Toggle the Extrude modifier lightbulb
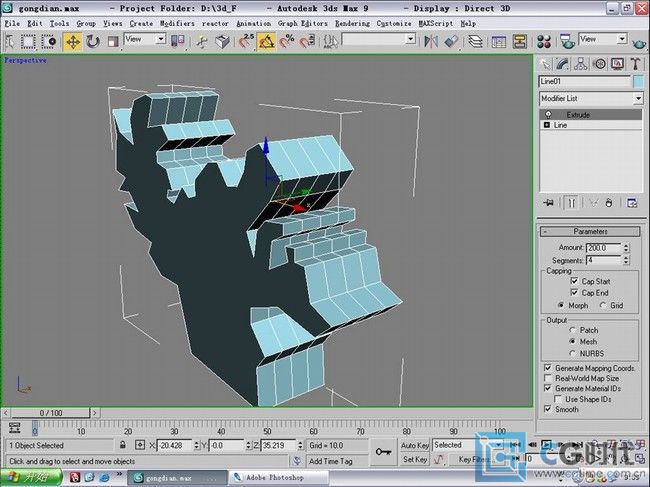The width and height of the screenshot is (650, 487). point(548,114)
